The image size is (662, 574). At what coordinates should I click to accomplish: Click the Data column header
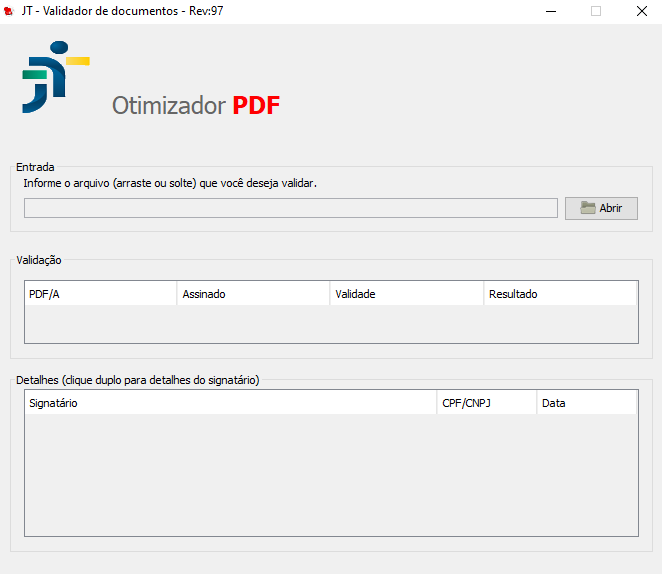[x=586, y=403]
